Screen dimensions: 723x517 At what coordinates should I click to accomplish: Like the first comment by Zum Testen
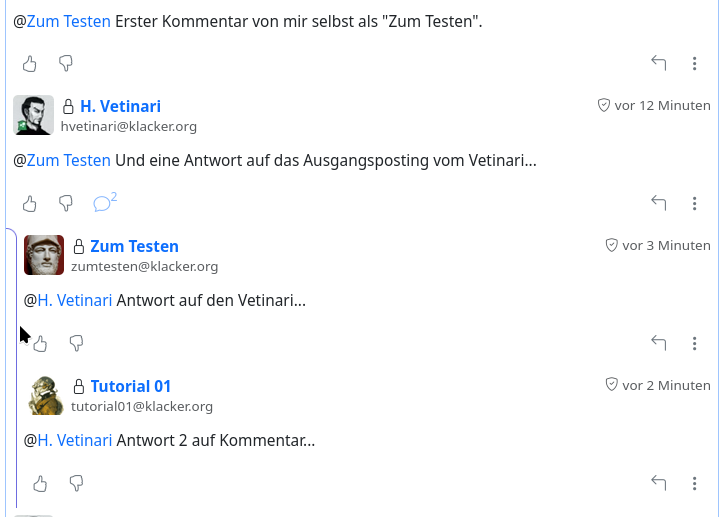click(30, 64)
